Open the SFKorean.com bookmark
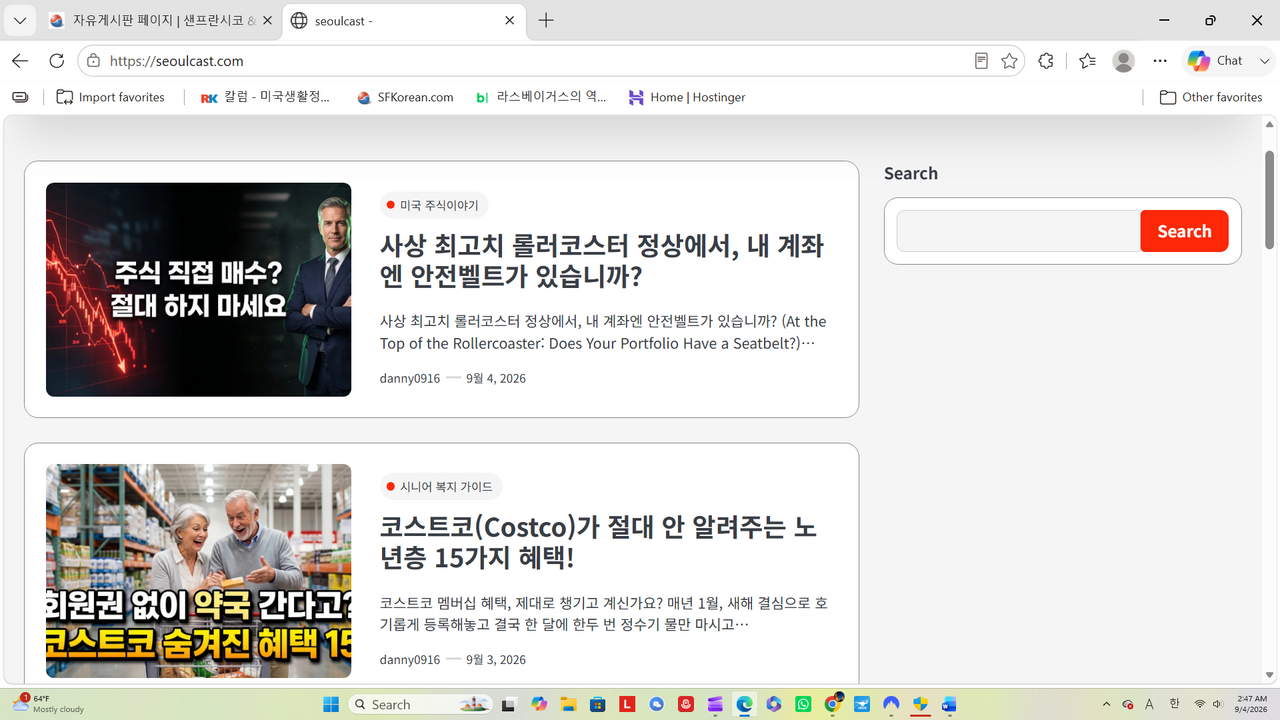Screen dimensions: 1280x720 click(x=405, y=97)
